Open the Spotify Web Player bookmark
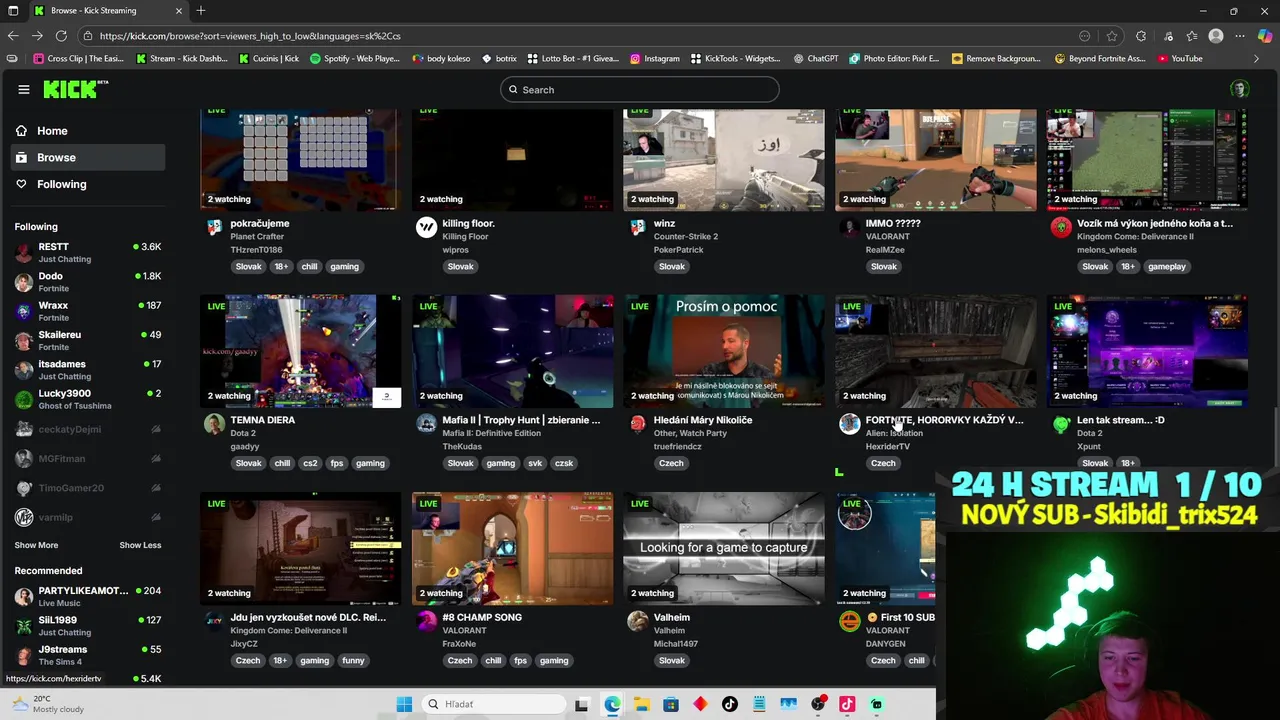The height and width of the screenshot is (720, 1280). [x=355, y=59]
